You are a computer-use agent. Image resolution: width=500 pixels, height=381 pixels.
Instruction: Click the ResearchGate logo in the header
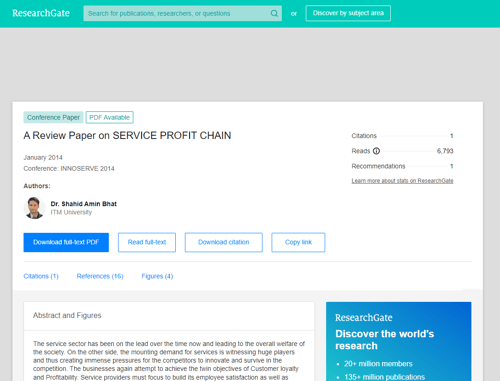(41, 13)
